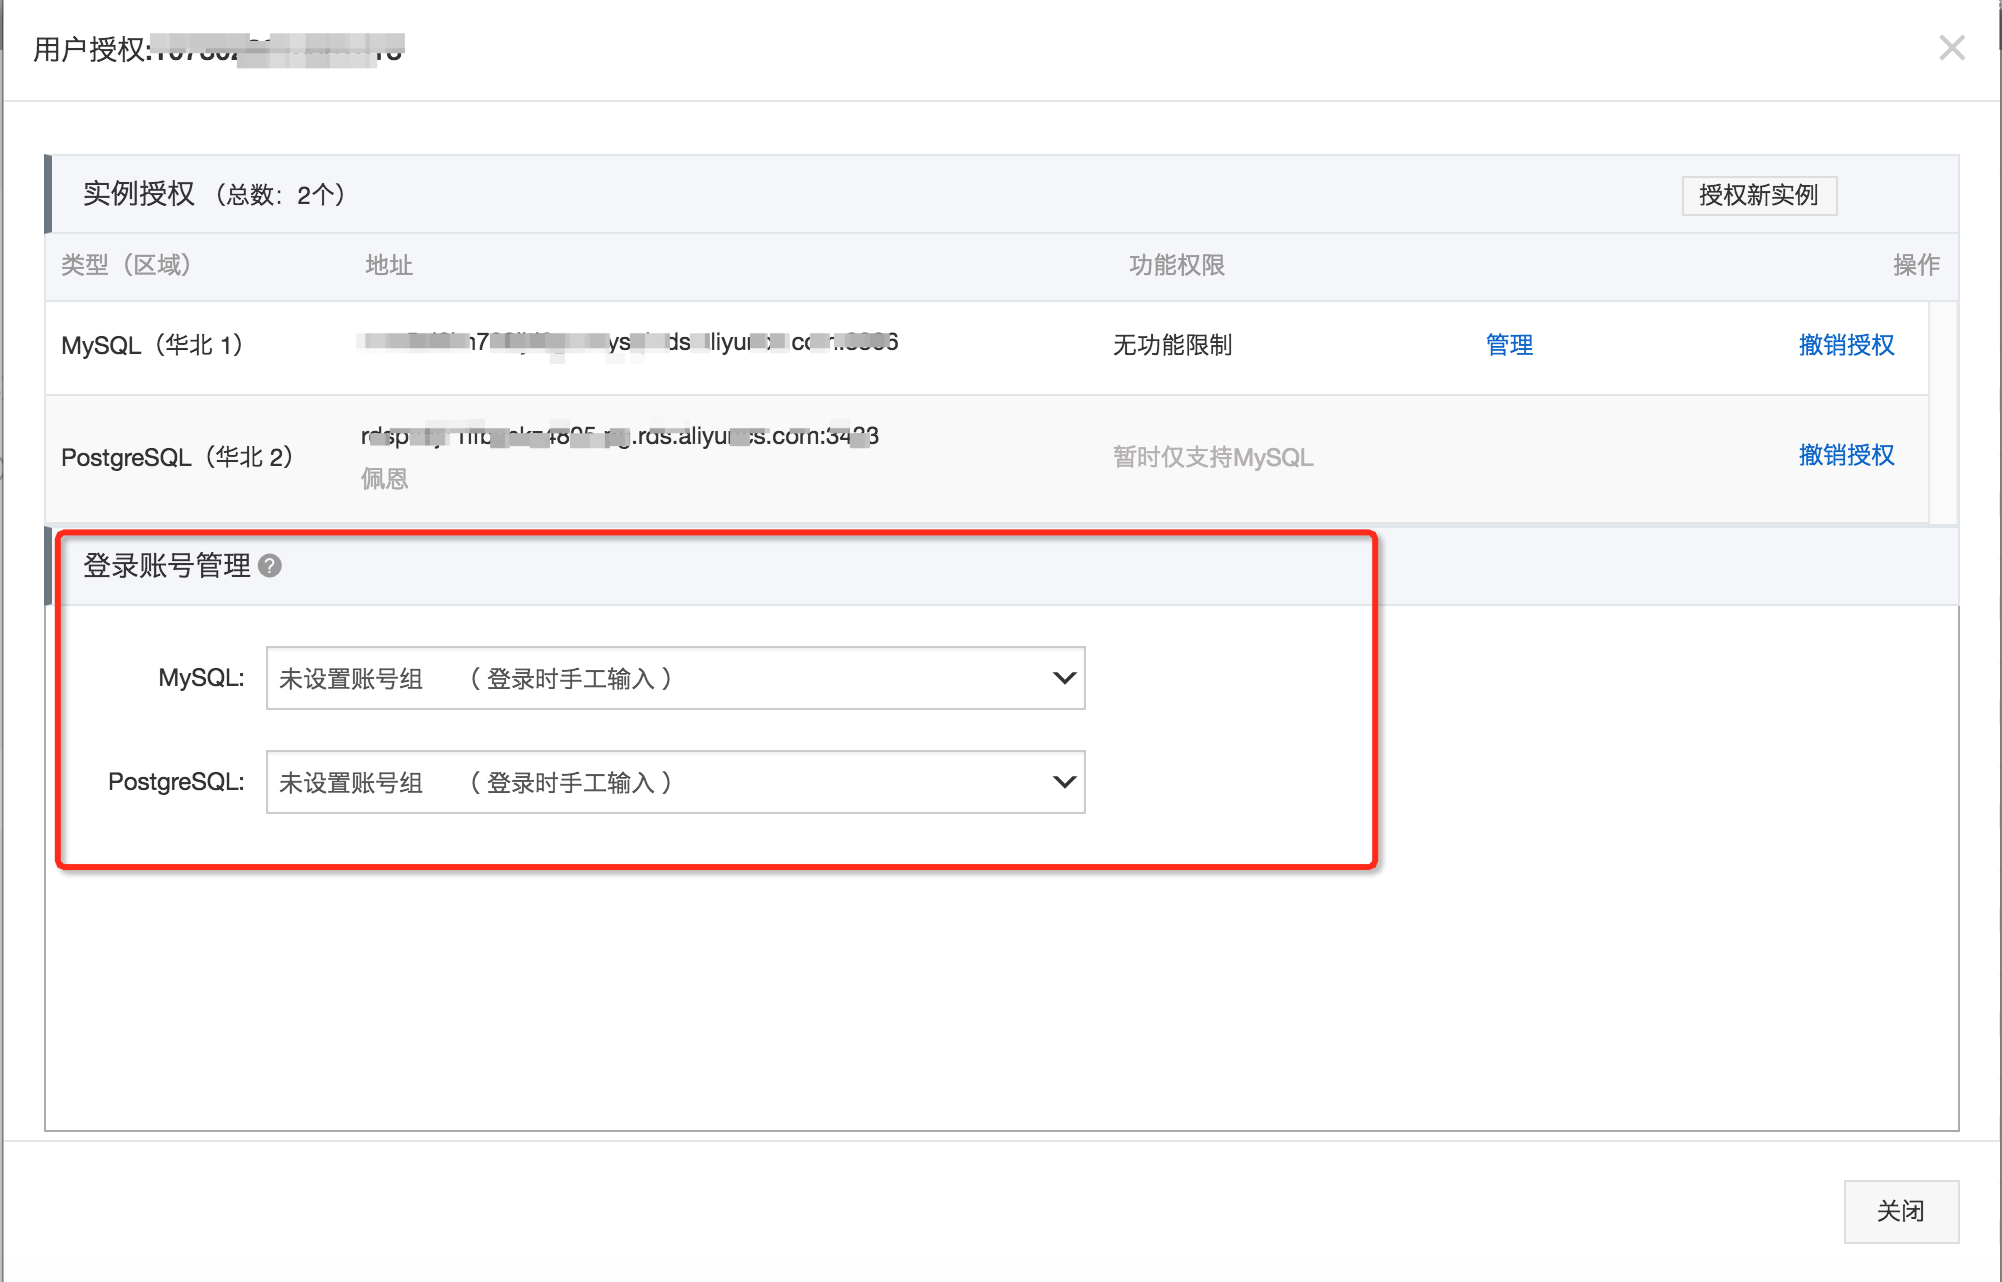Click the 操作 column header
Viewport: 2002px width, 1282px height.
[1916, 265]
